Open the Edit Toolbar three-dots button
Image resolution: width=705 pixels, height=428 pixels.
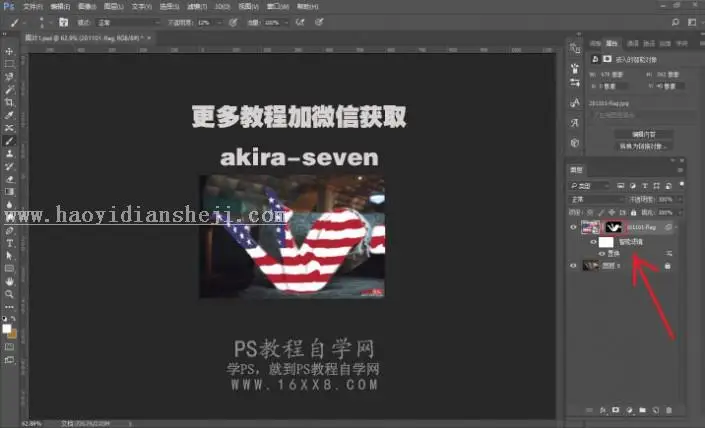click(x=9, y=307)
